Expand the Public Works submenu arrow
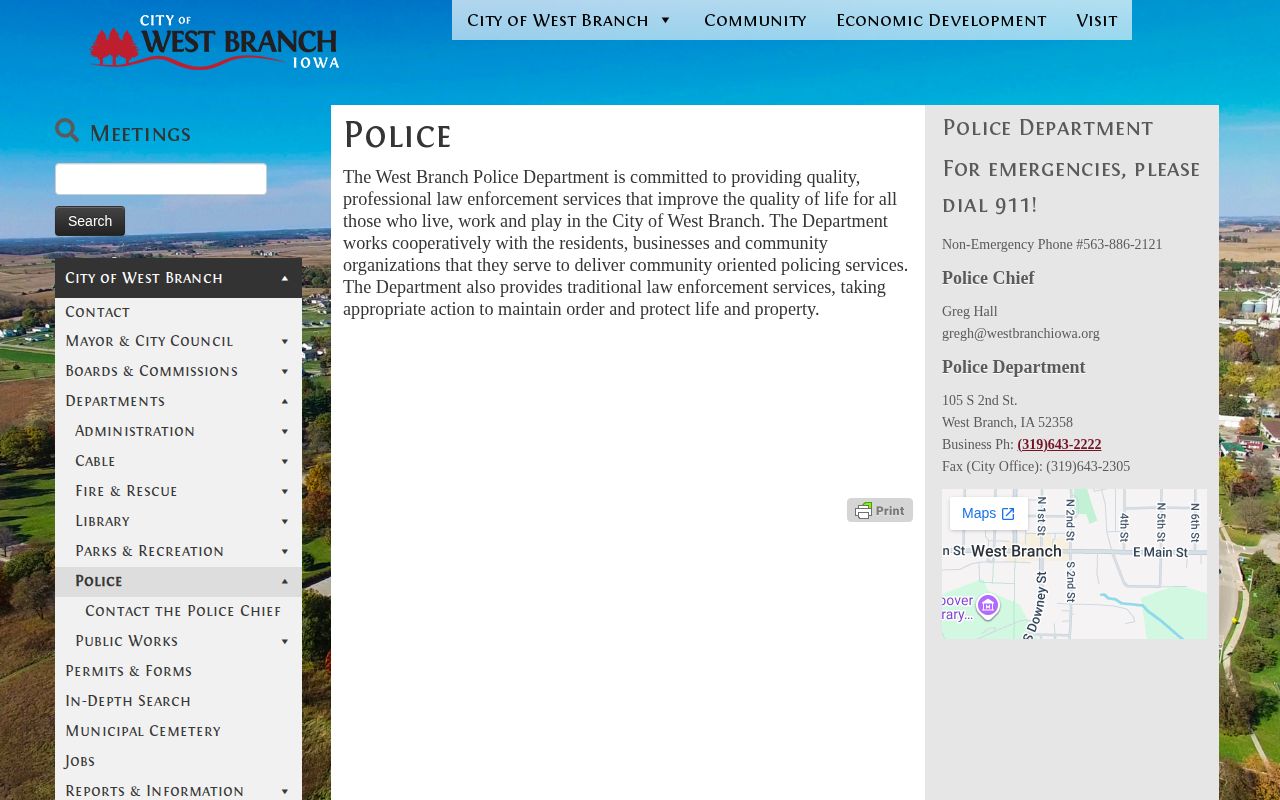This screenshot has height=800, width=1280. [x=285, y=641]
